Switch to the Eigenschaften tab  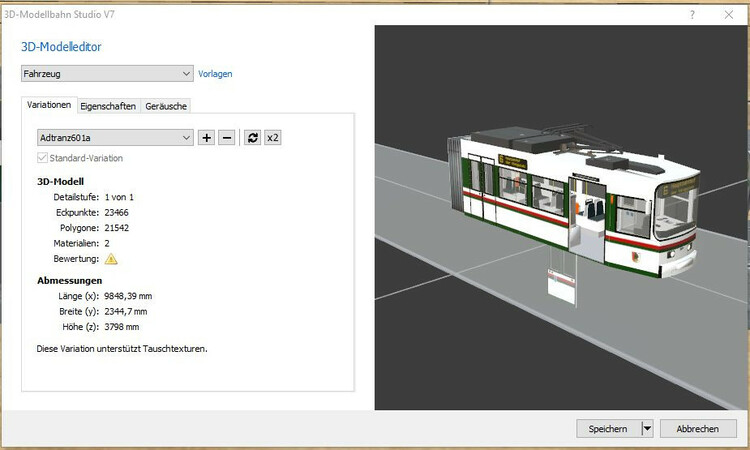click(109, 106)
